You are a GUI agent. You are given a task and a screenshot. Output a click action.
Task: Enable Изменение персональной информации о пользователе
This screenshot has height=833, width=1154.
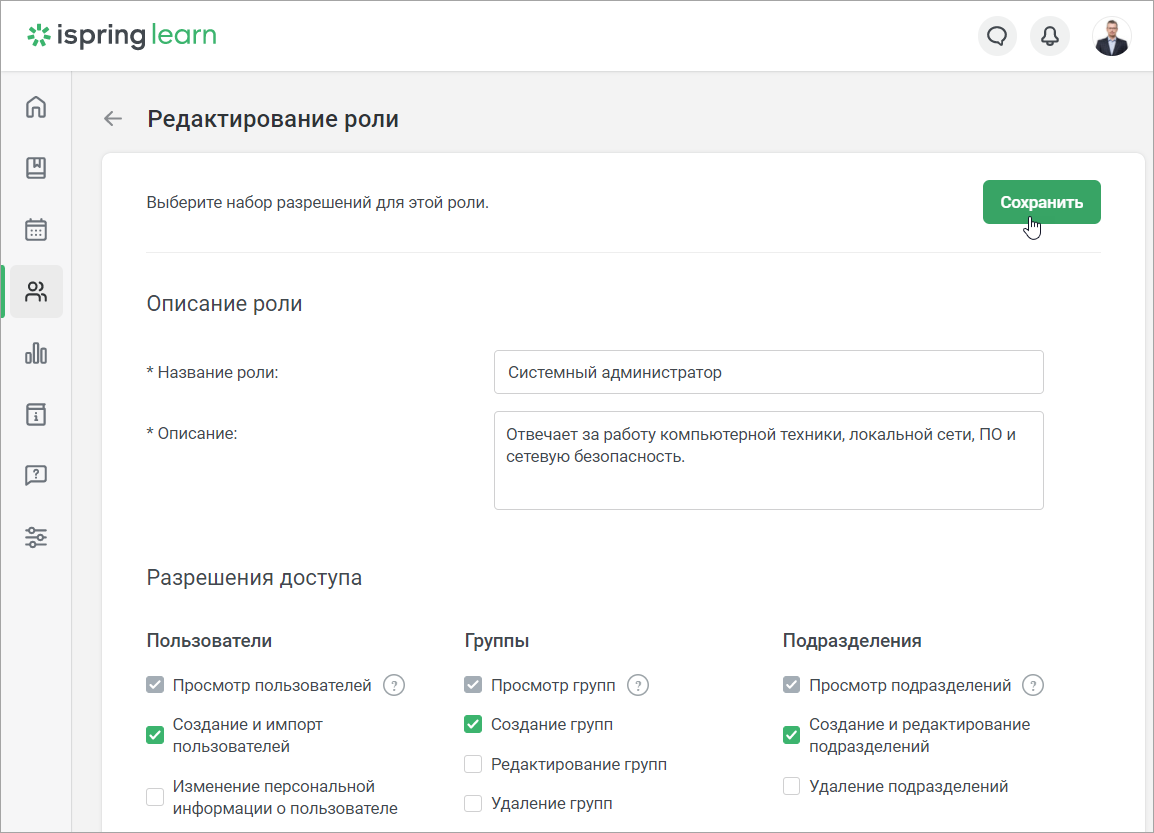(x=155, y=797)
